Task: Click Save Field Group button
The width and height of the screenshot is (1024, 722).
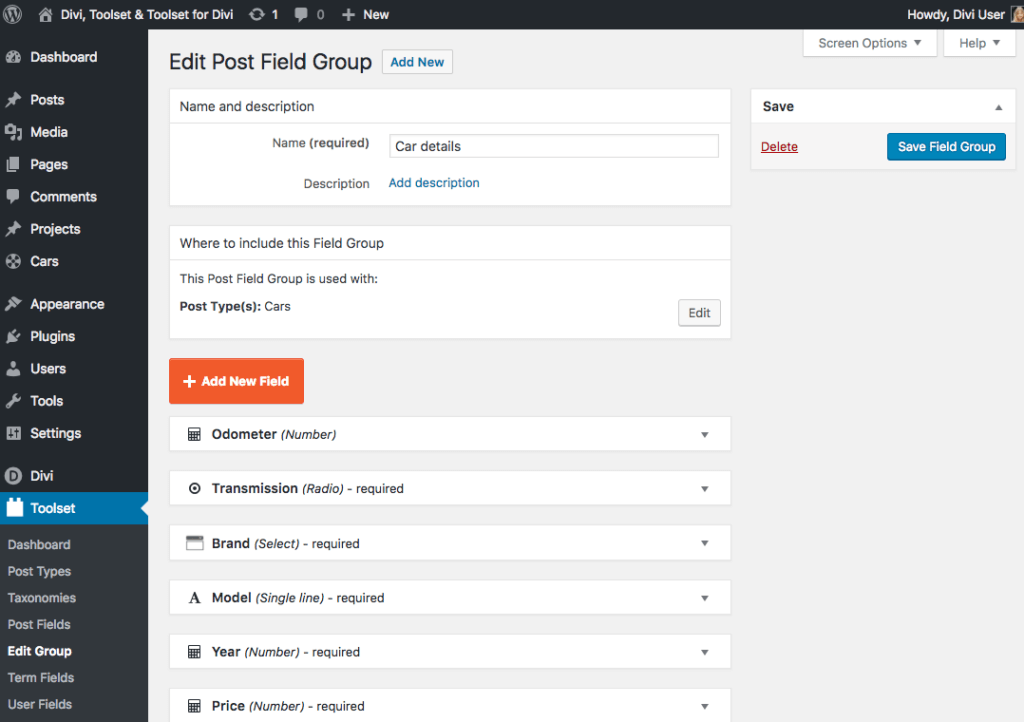Action: pos(946,147)
